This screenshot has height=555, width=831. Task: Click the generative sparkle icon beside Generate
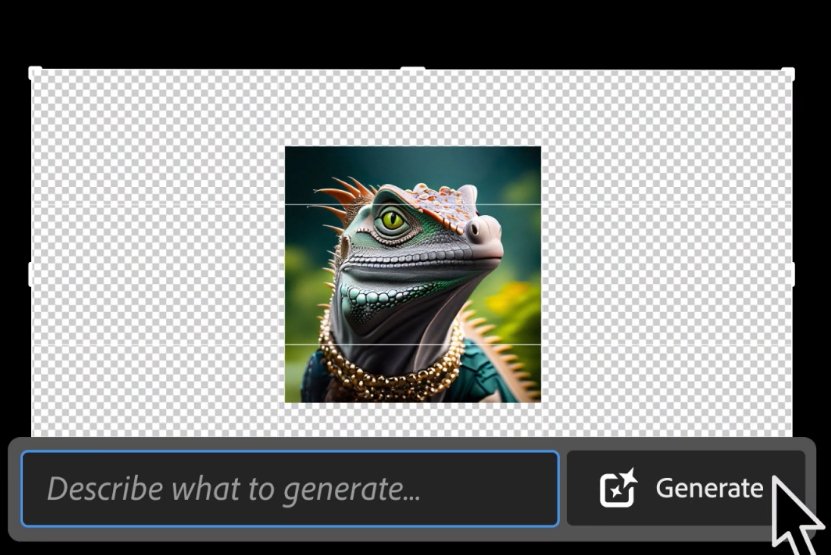tap(618, 488)
